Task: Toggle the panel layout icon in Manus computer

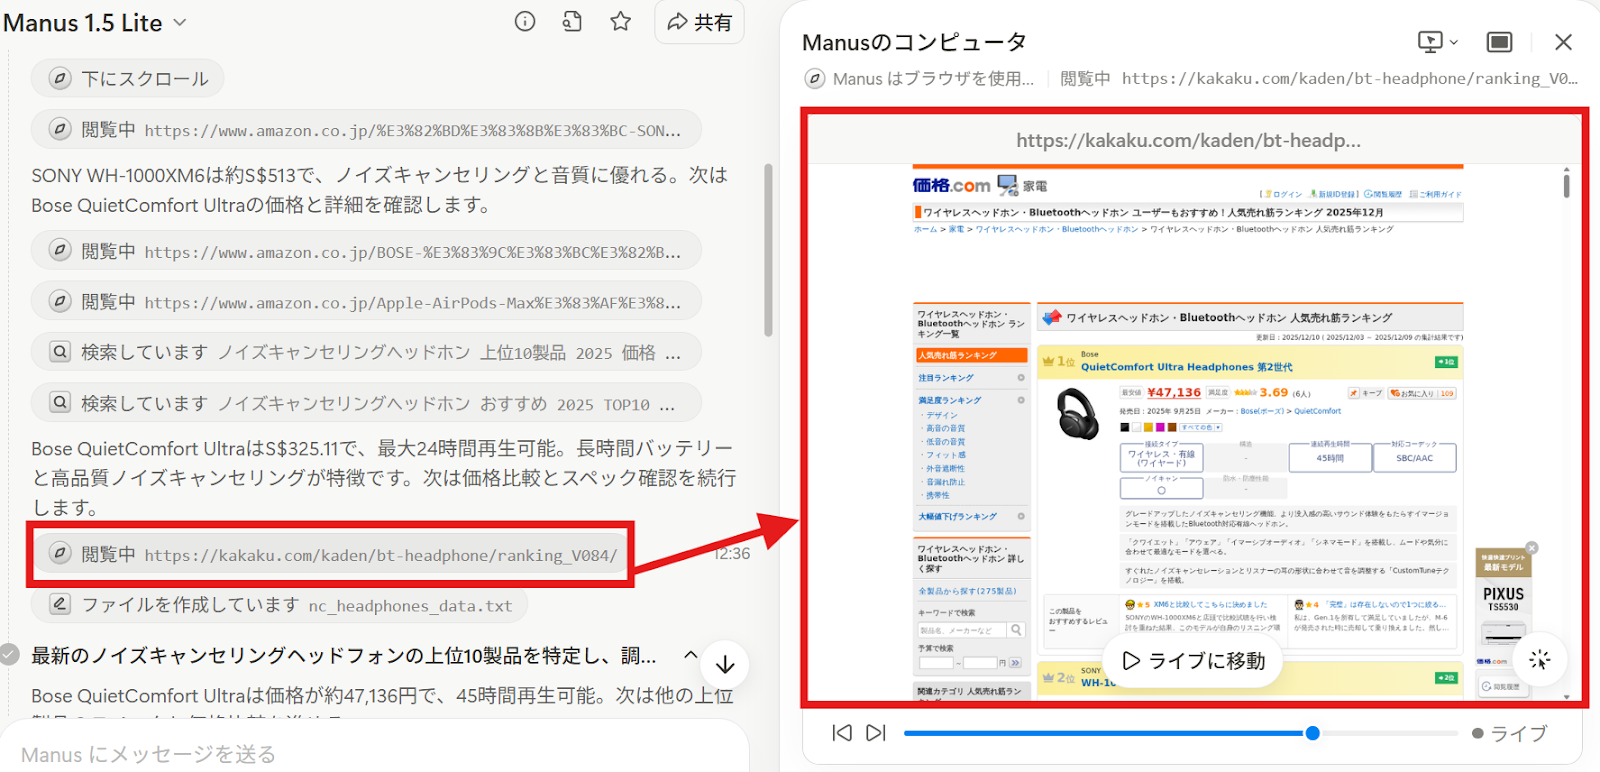Action: pos(1499,42)
